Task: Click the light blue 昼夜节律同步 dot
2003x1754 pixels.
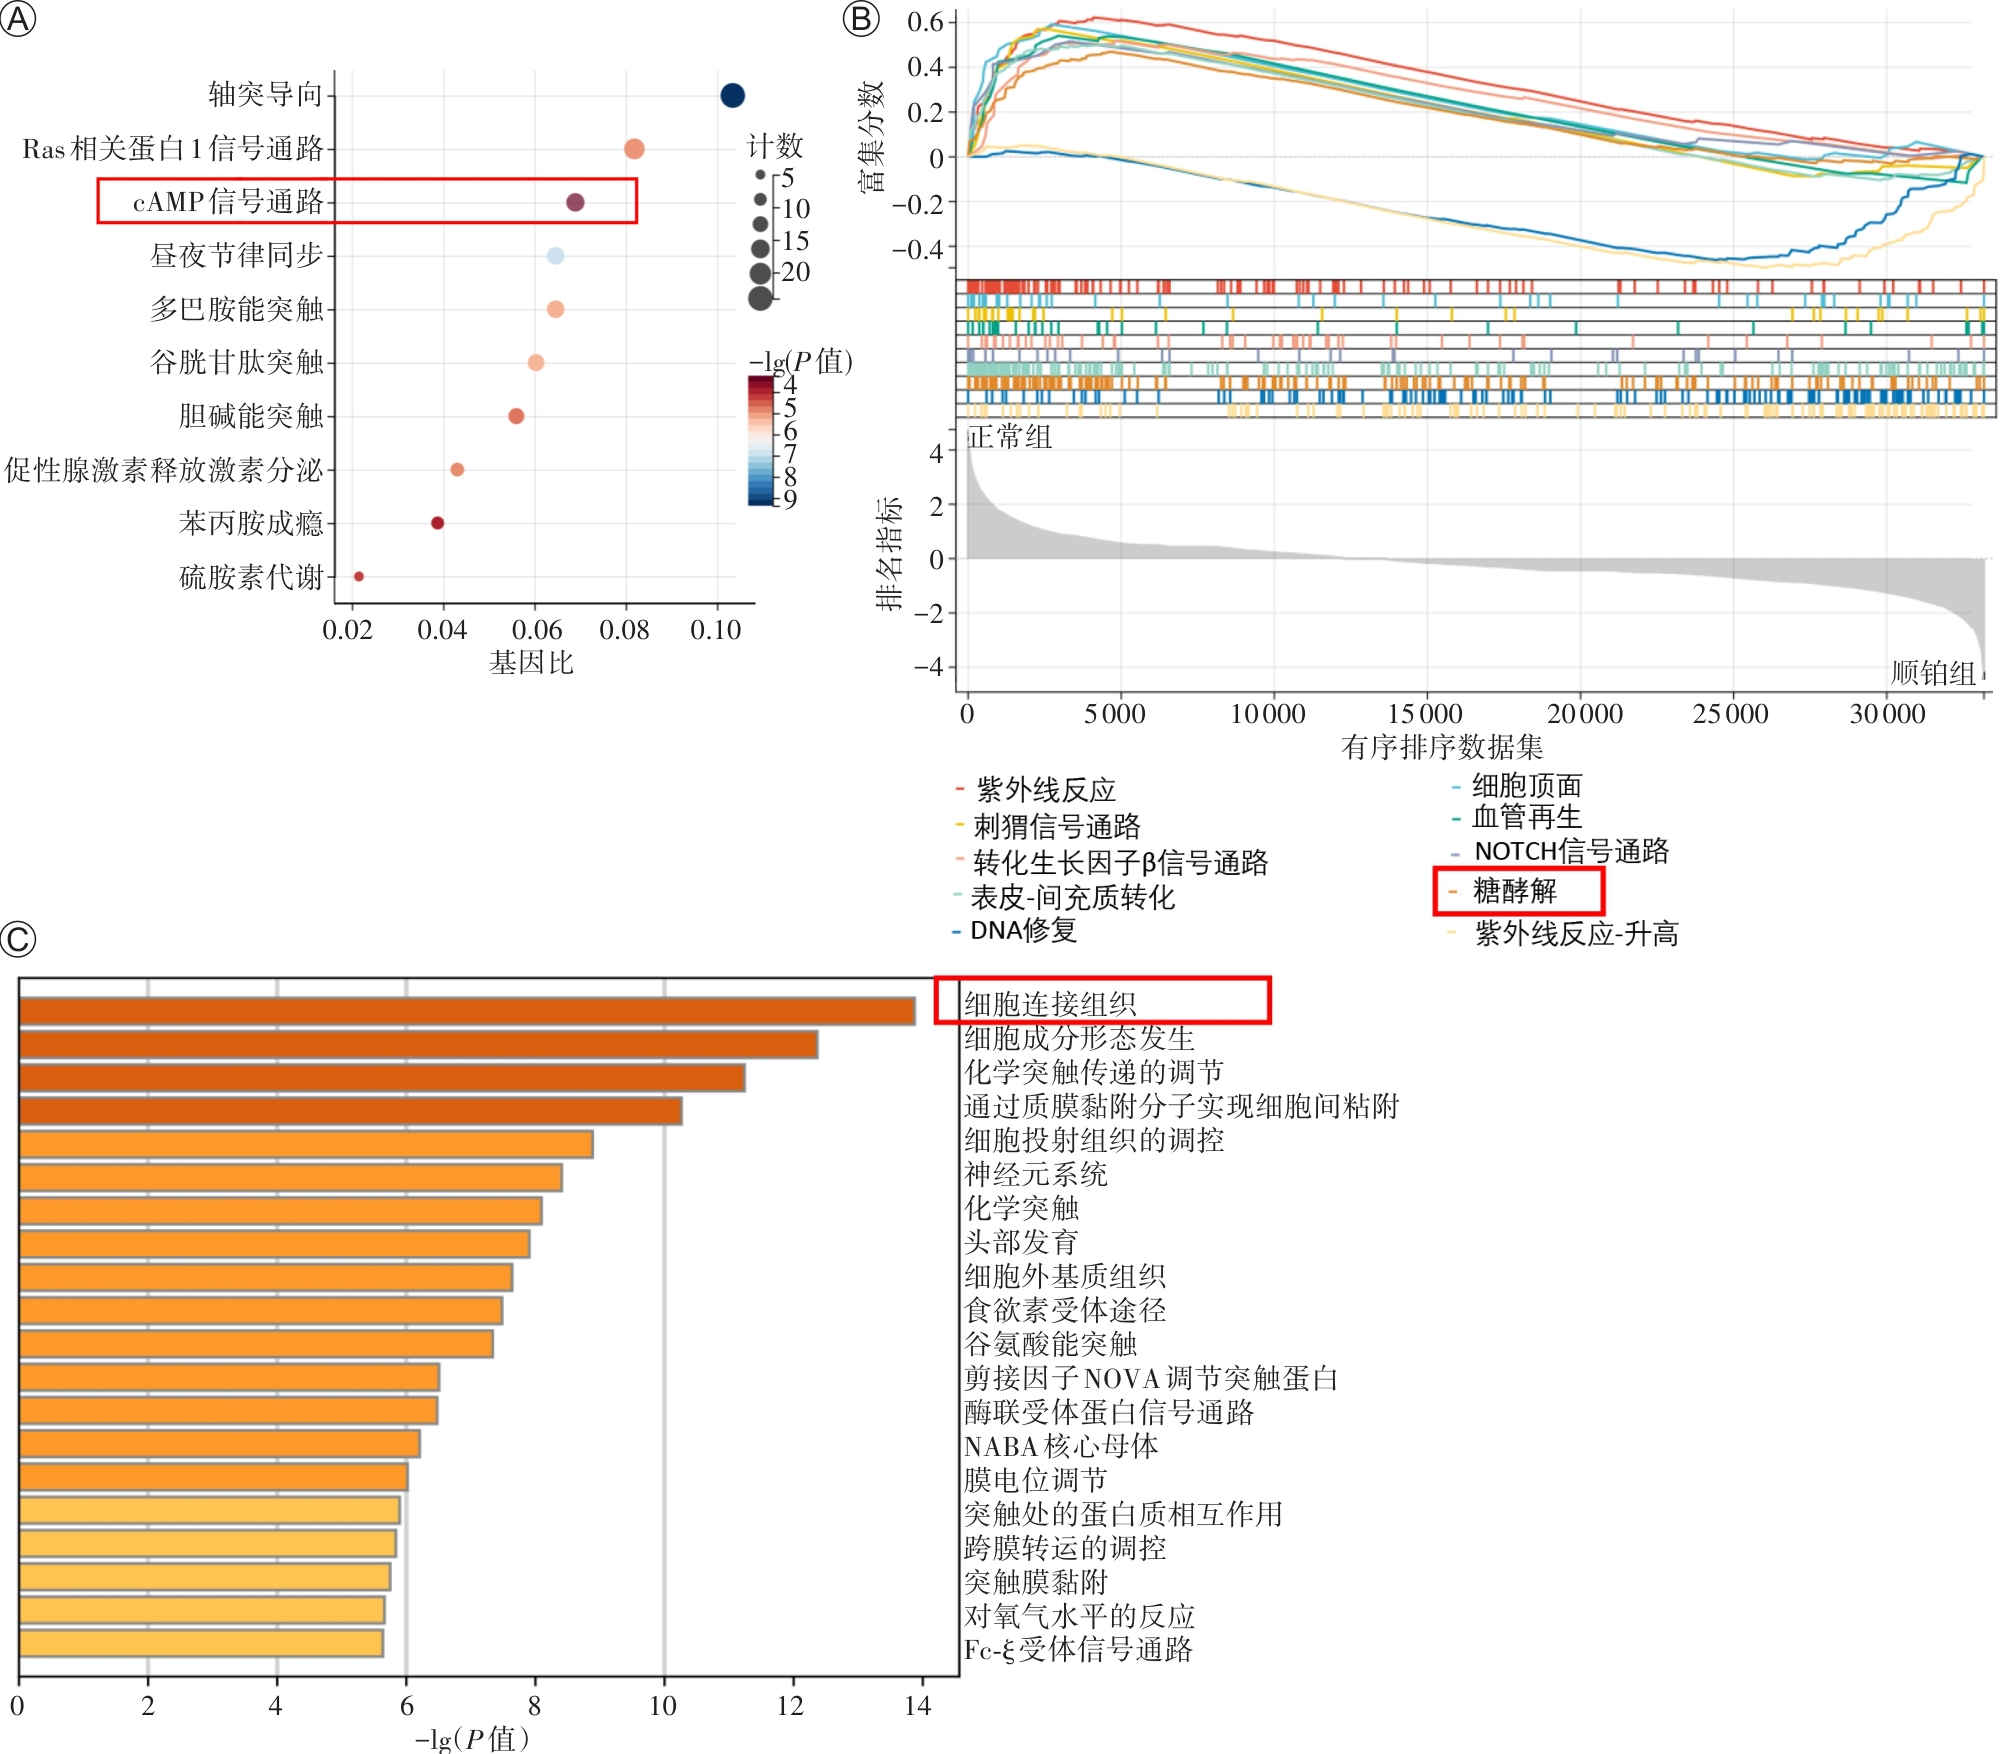Action: [555, 255]
